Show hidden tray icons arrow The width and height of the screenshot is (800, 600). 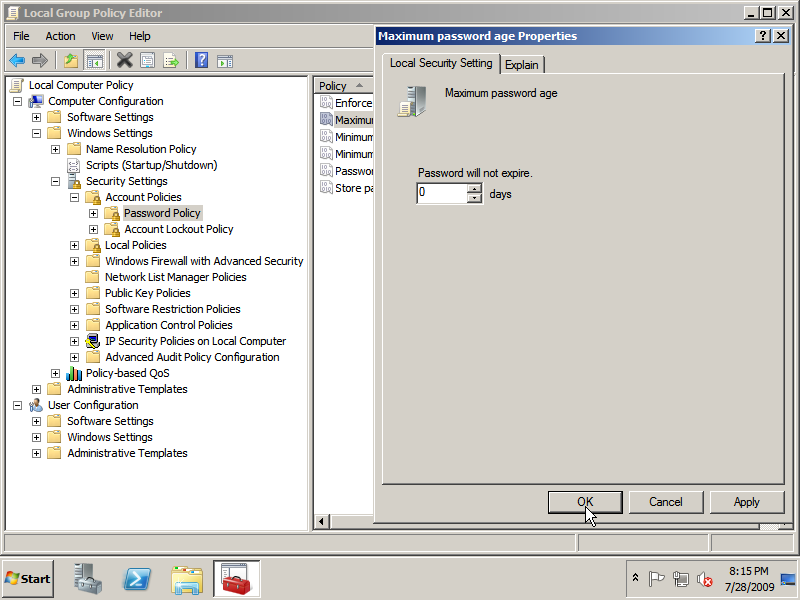[x=635, y=578]
